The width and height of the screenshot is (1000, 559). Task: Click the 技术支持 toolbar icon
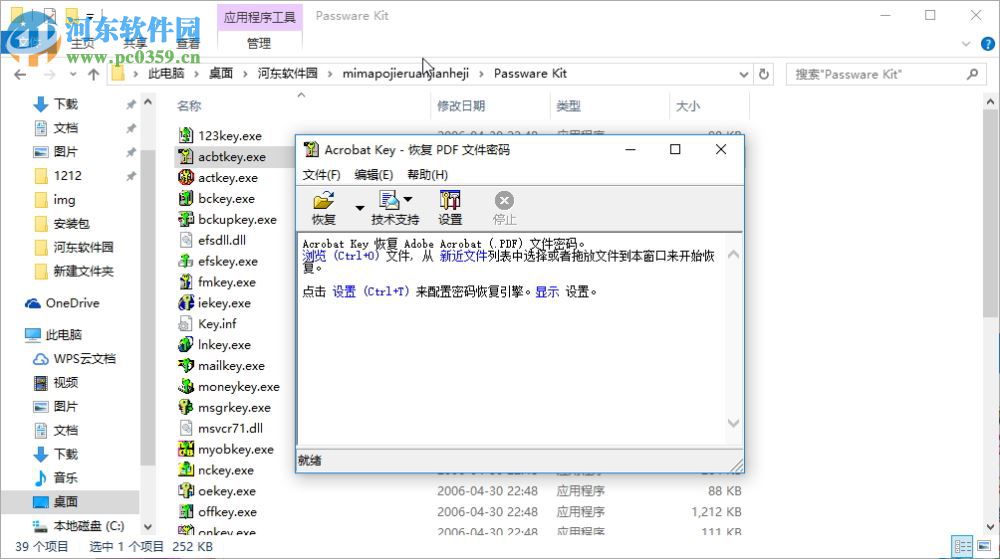point(389,208)
